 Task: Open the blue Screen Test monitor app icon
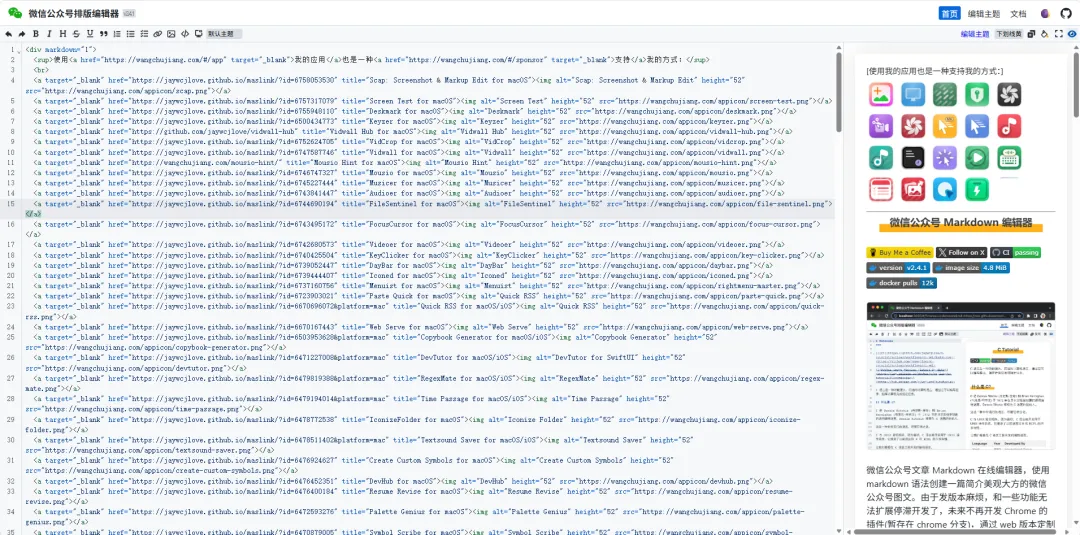913,94
